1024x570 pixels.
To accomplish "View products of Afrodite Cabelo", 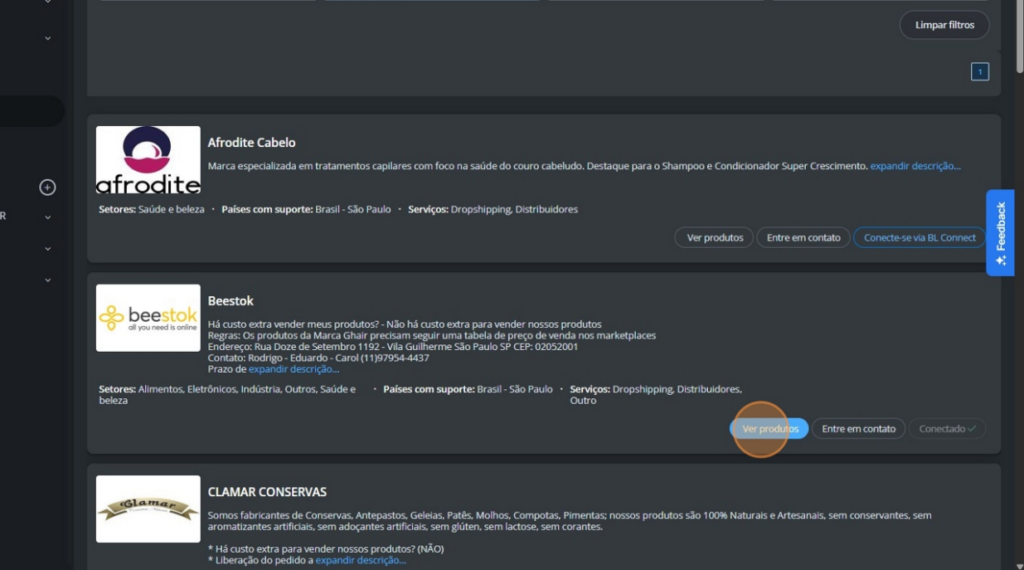I will click(714, 238).
